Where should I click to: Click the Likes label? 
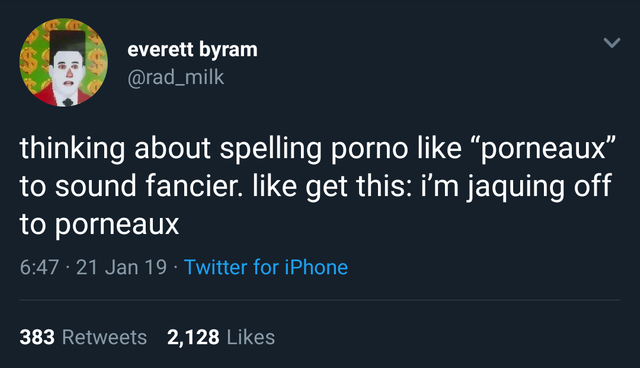251,337
